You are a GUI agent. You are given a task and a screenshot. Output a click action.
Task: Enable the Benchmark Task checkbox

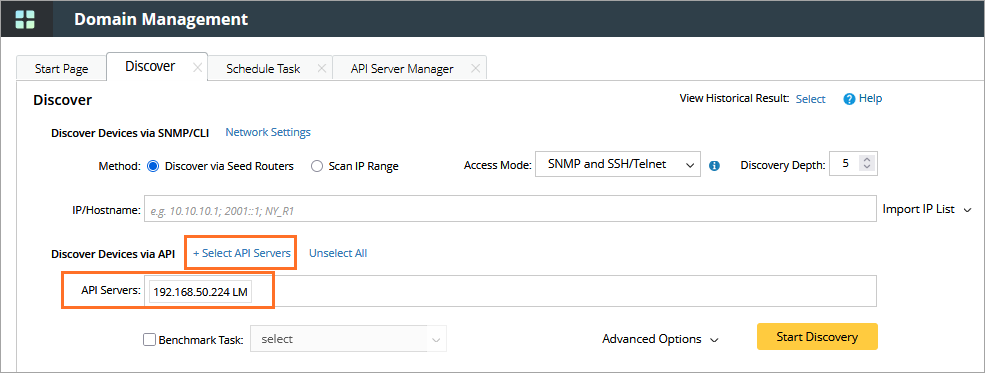coord(150,340)
